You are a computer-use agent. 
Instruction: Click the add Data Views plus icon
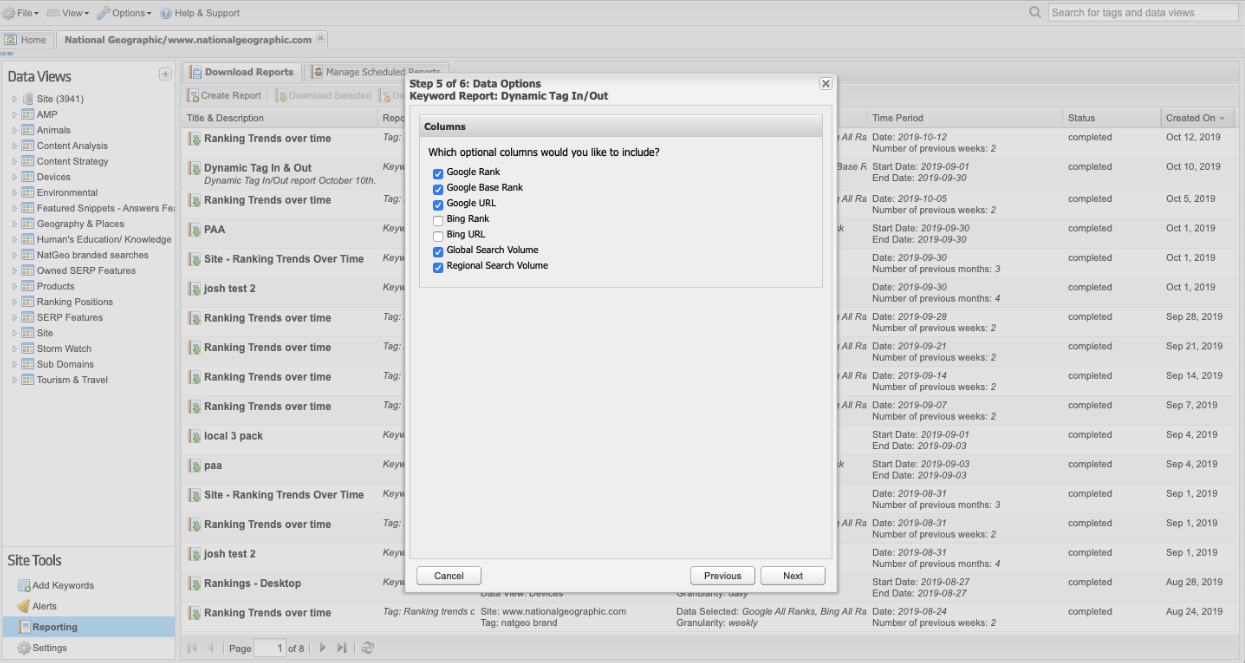click(165, 75)
